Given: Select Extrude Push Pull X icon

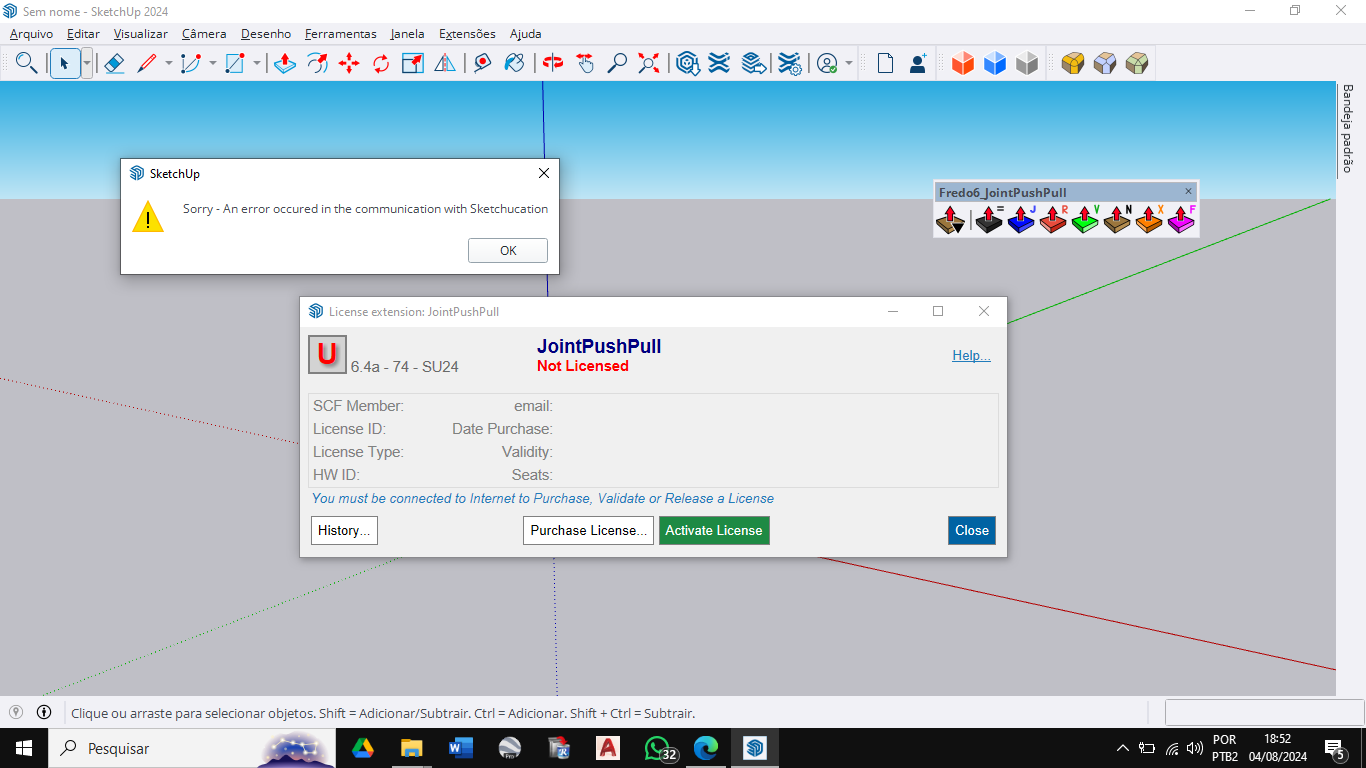Looking at the screenshot, I should (x=1149, y=219).
